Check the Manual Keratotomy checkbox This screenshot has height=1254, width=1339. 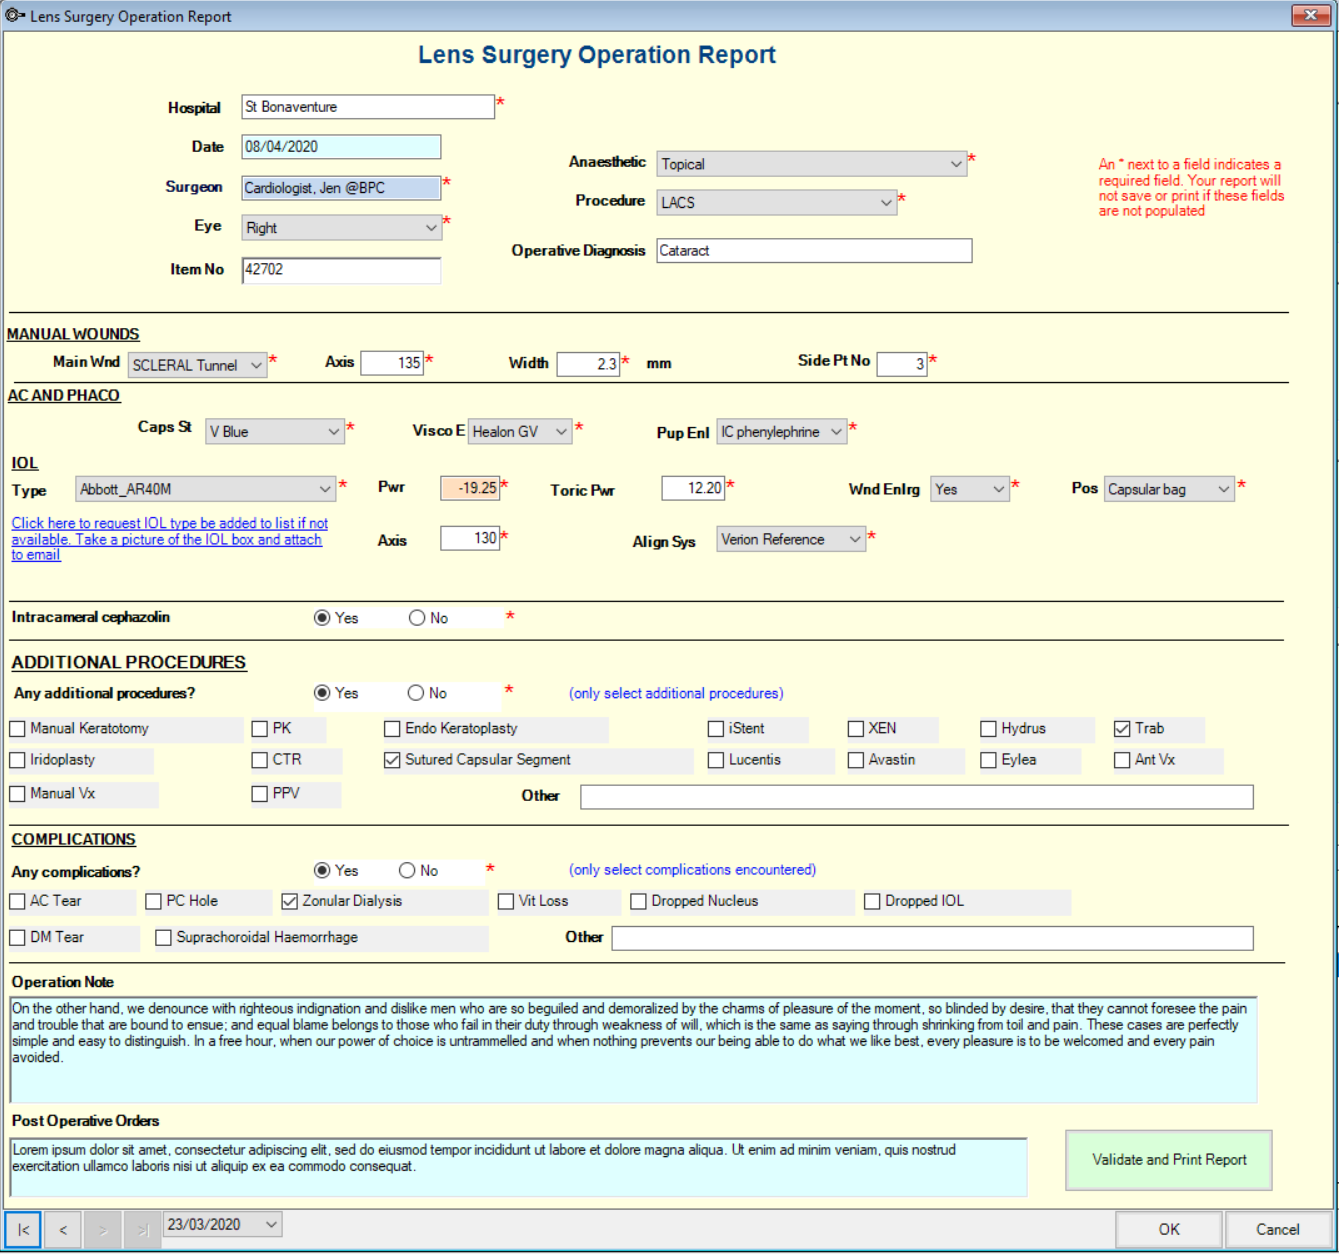[x=18, y=729]
